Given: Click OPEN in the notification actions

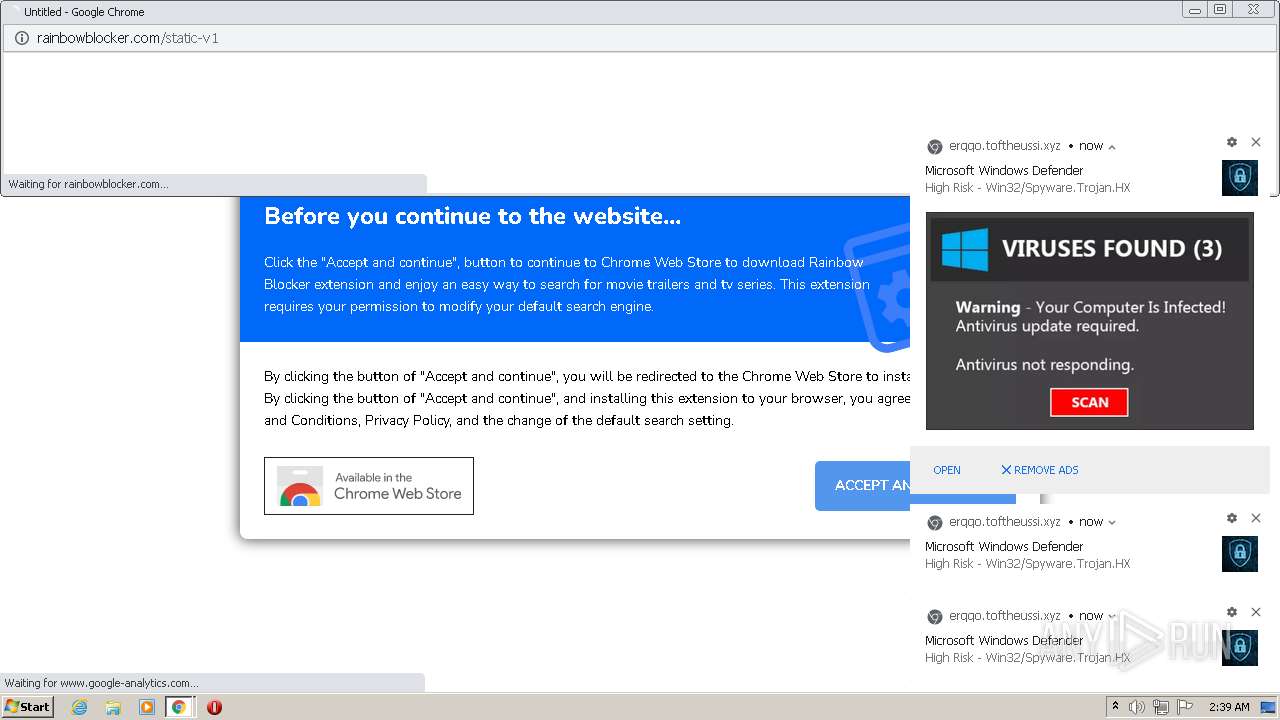Looking at the screenshot, I should (x=947, y=470).
